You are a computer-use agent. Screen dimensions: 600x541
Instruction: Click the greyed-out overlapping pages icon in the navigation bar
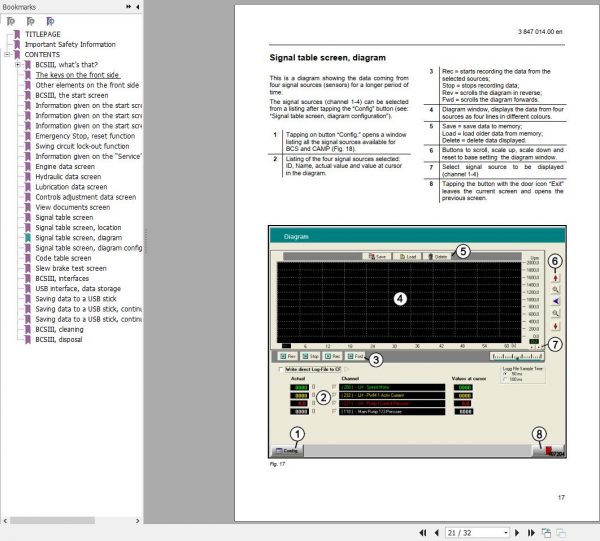coord(561,533)
